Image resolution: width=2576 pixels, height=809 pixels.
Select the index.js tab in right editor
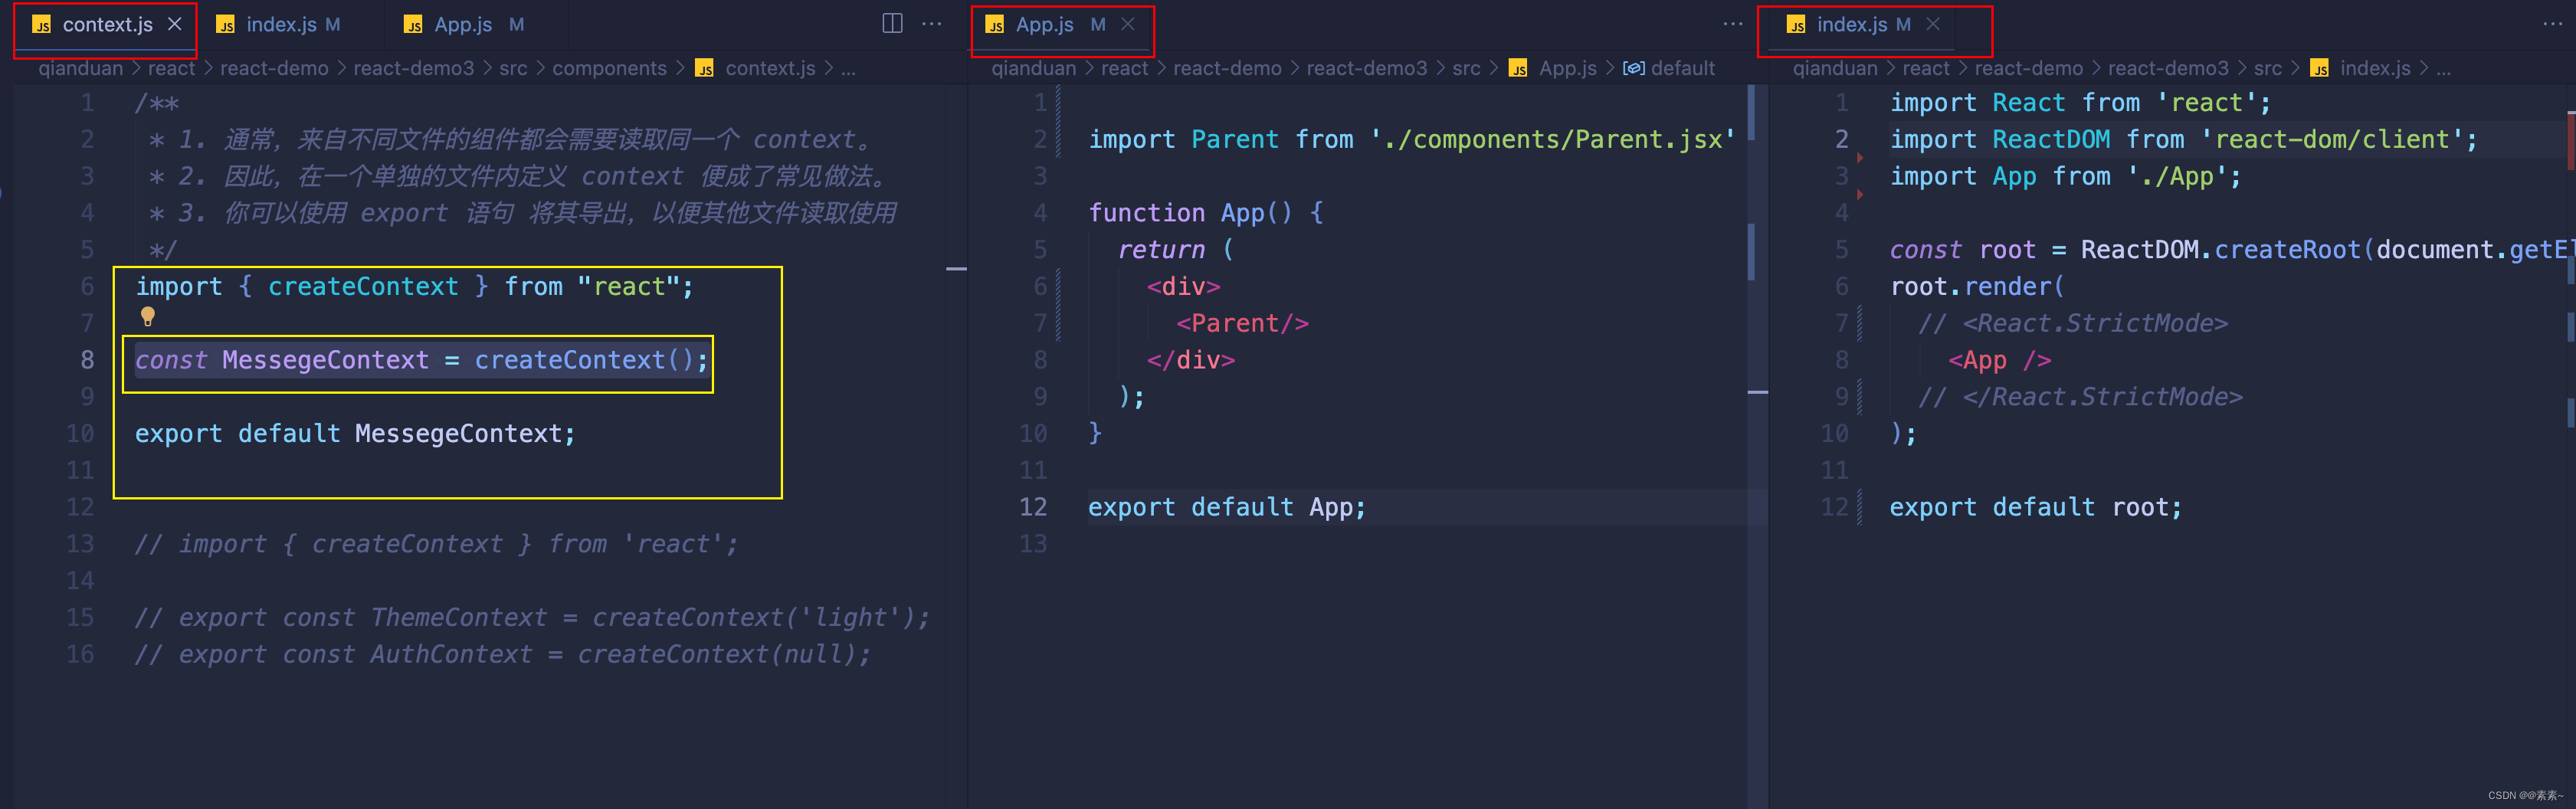pos(1851,25)
